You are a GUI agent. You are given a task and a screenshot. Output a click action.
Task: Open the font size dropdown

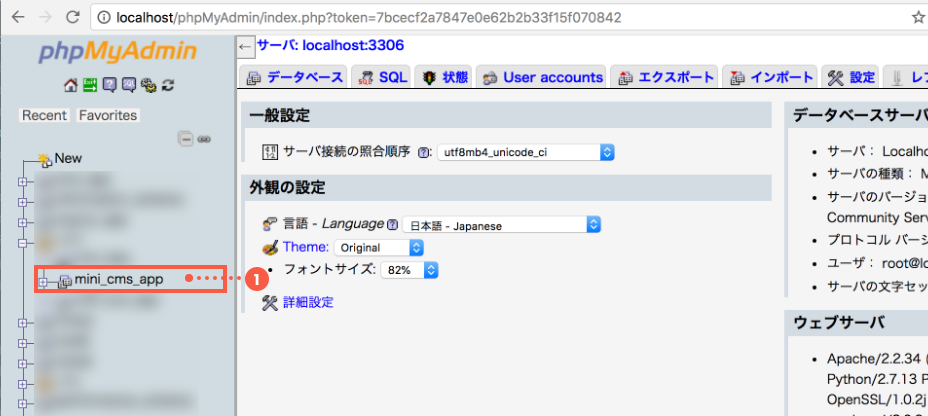point(411,270)
